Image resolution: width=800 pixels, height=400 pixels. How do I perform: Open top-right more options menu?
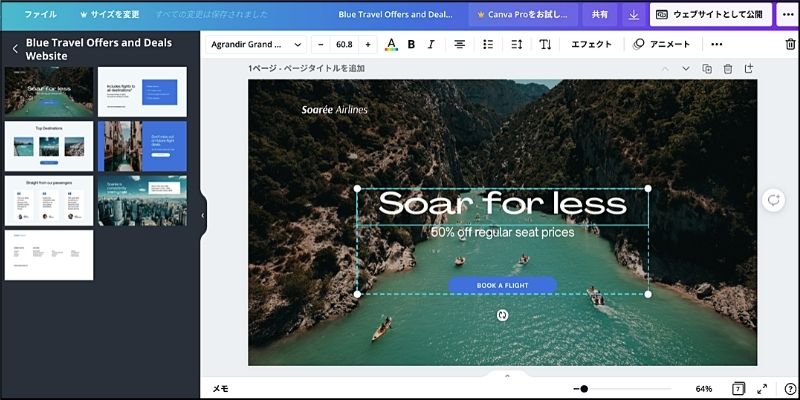[788, 14]
